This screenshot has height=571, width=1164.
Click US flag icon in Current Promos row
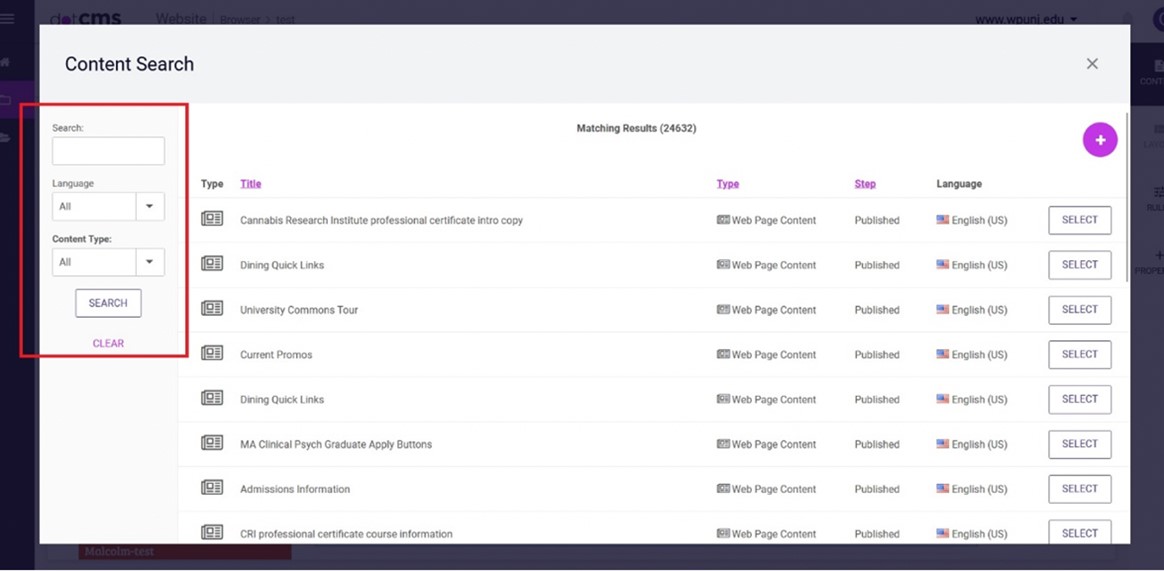942,354
